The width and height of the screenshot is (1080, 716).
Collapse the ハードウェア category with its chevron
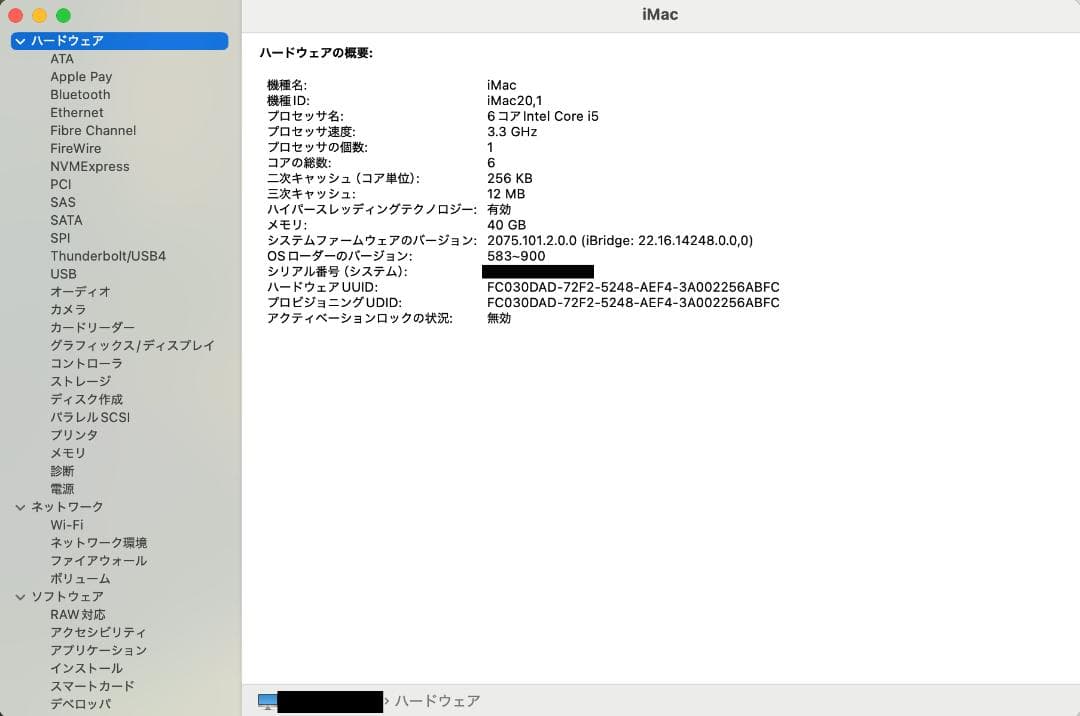[21, 41]
